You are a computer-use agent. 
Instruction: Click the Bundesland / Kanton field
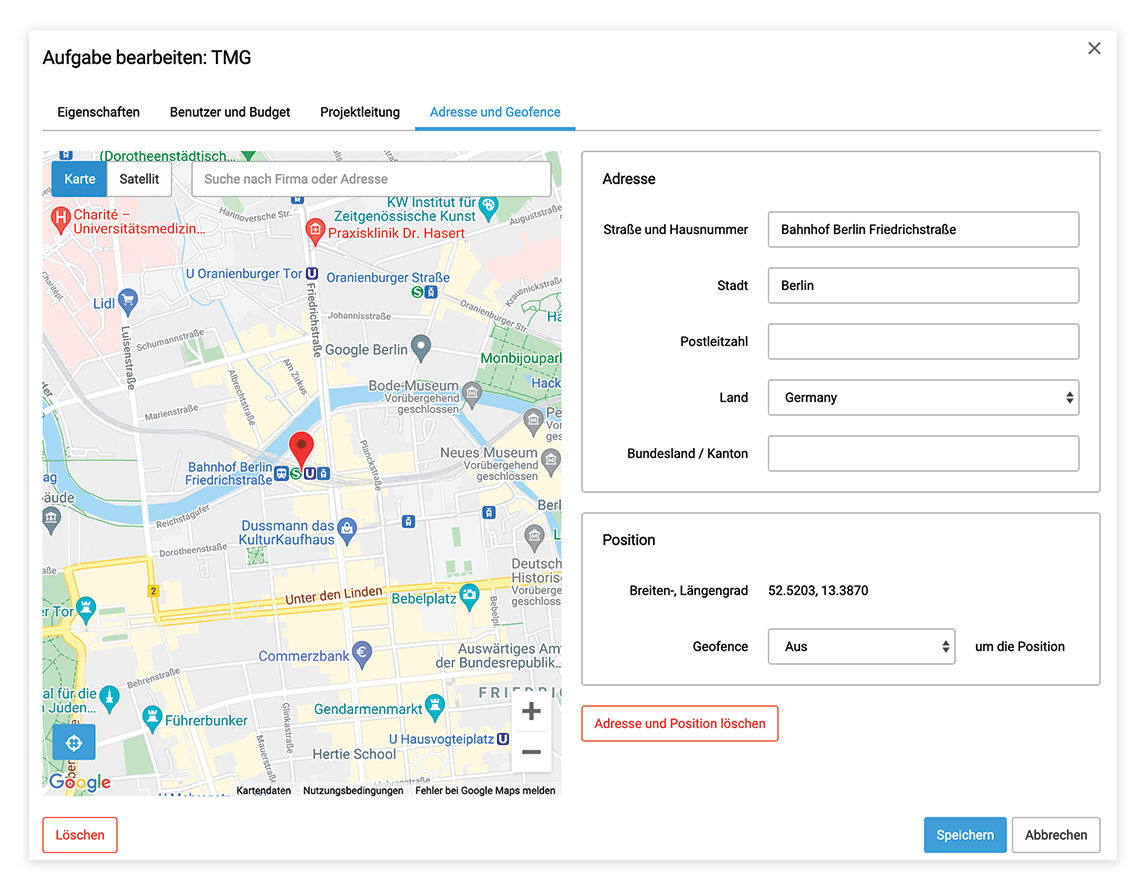(923, 453)
